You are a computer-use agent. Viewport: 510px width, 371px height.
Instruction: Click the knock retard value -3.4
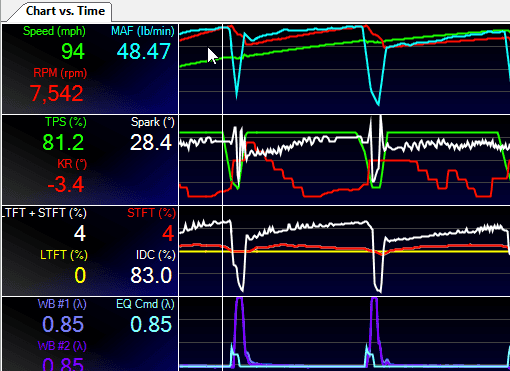[66, 184]
